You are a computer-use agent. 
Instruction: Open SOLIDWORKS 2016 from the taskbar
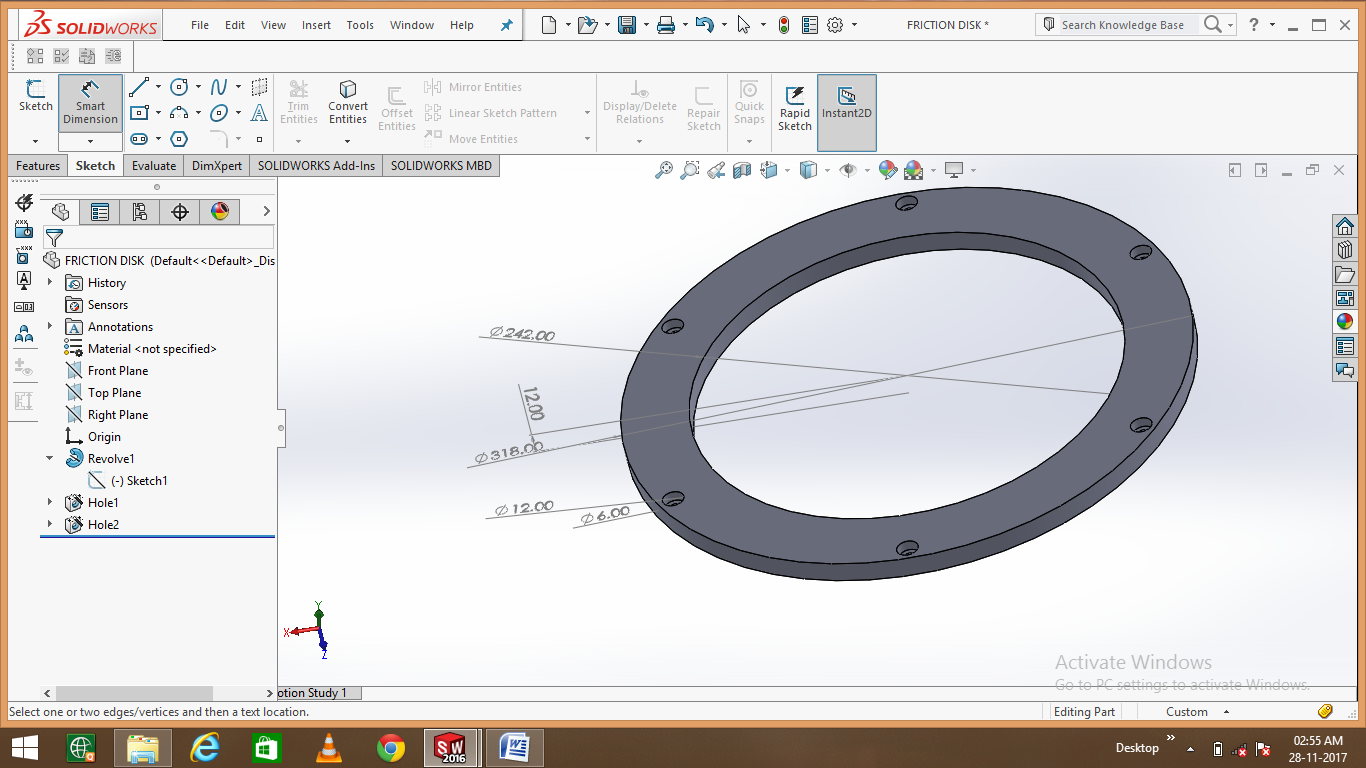coord(451,747)
